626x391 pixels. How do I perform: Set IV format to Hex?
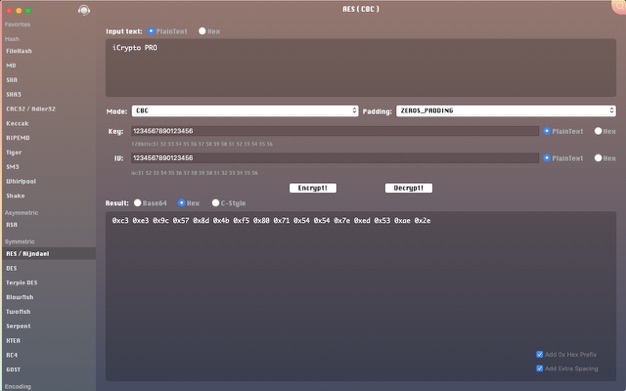pos(605,158)
